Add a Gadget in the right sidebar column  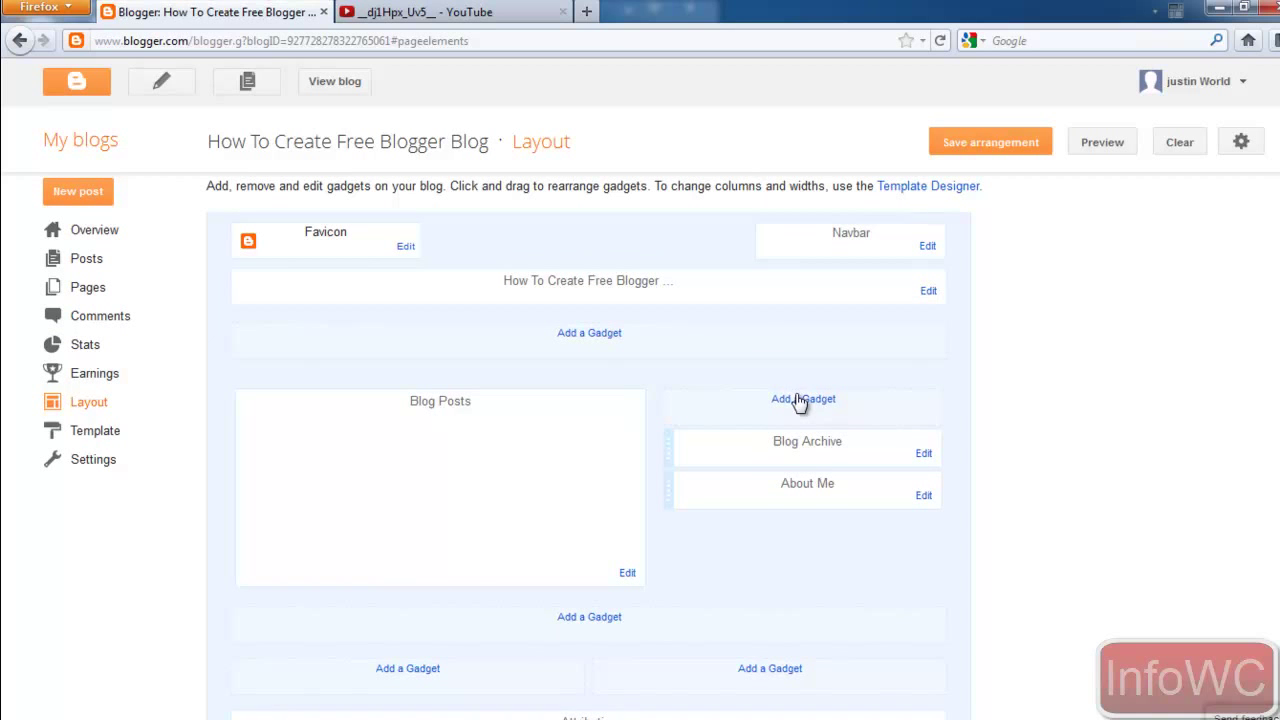tap(803, 399)
